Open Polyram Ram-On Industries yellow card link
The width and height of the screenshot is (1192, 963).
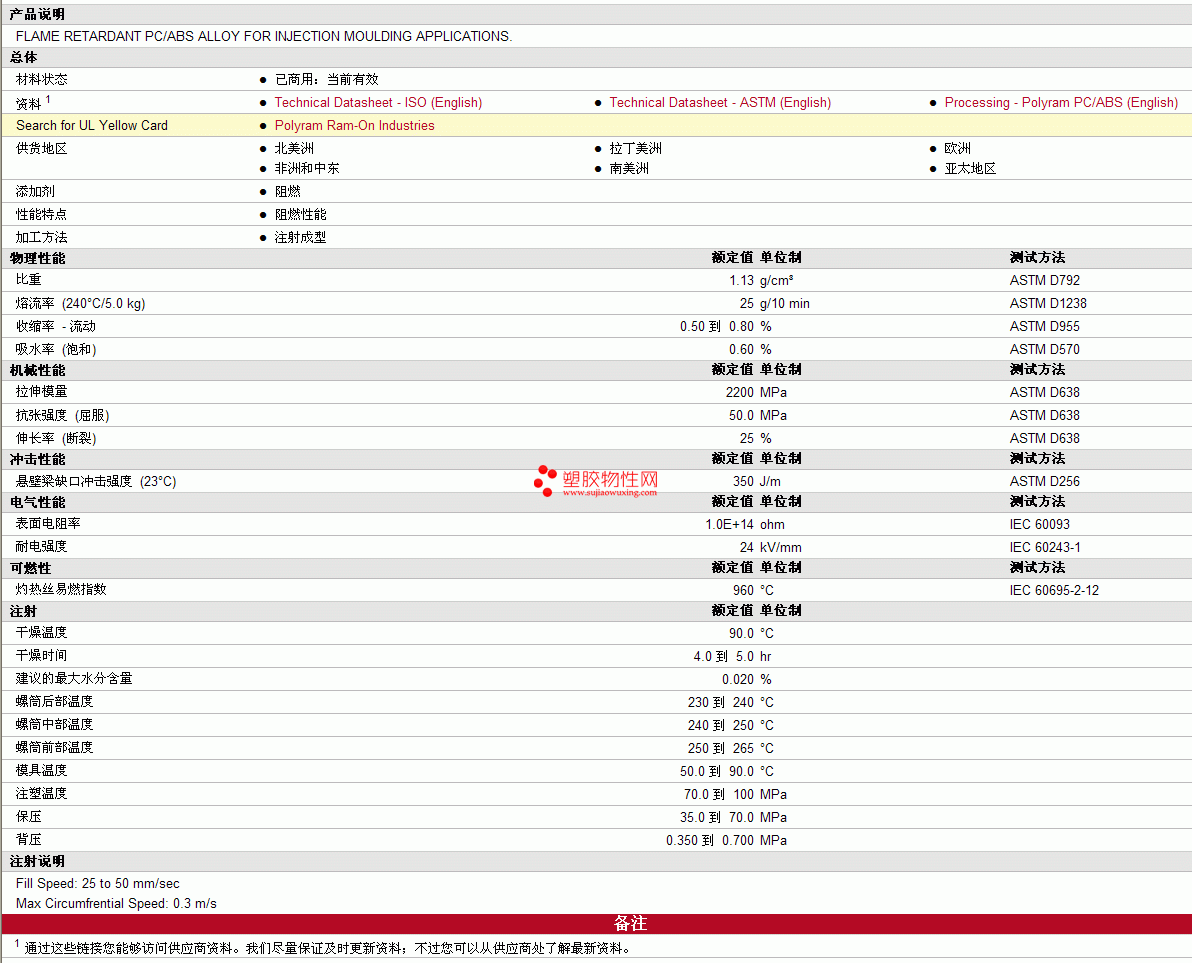point(354,125)
